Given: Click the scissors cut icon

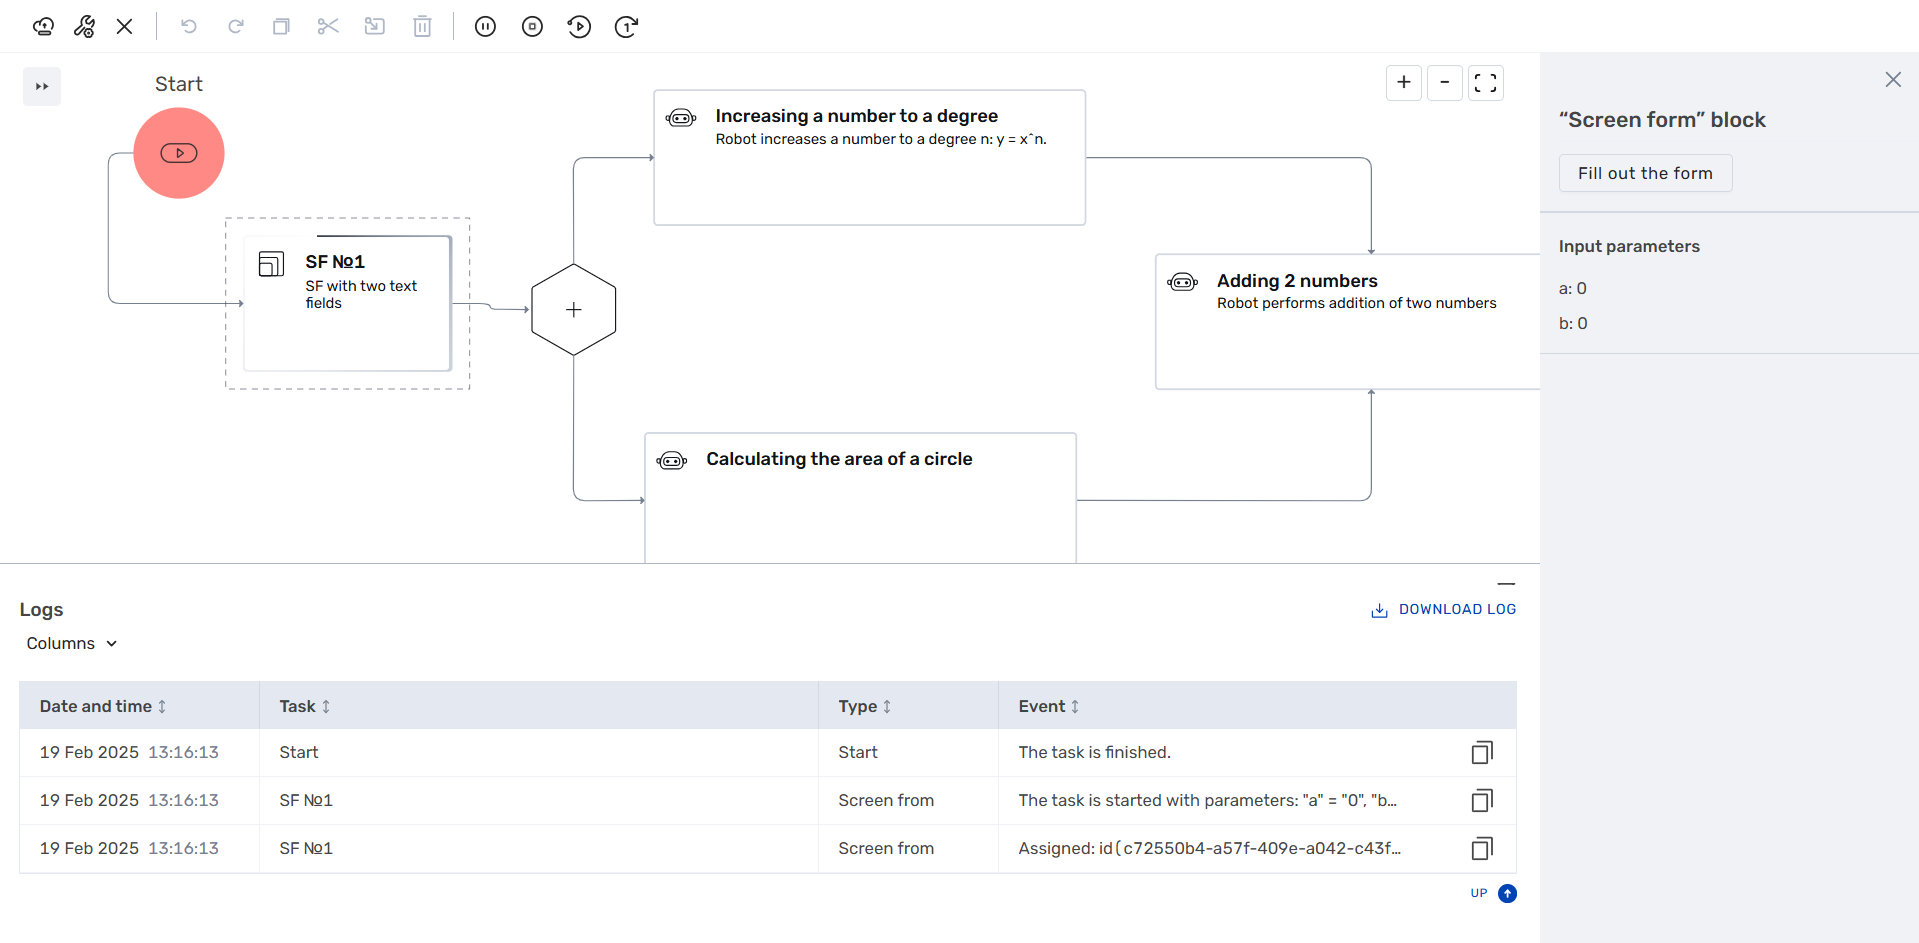Looking at the screenshot, I should click(328, 27).
